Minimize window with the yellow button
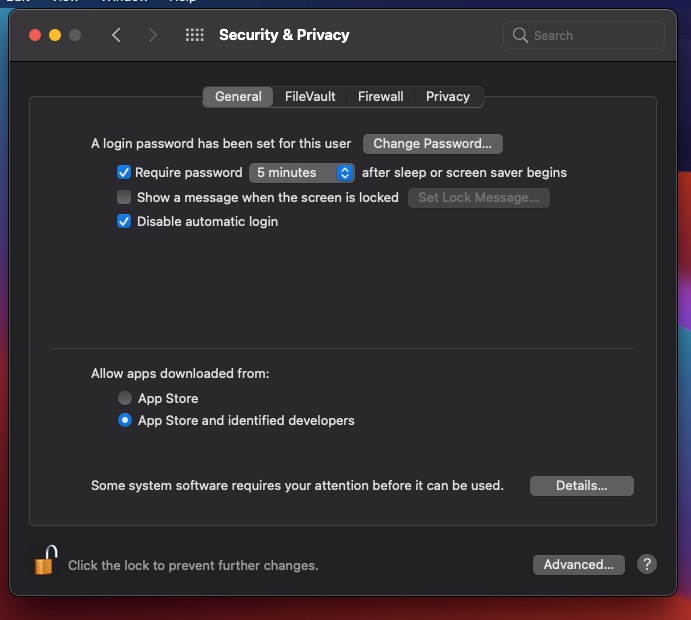 pos(55,35)
